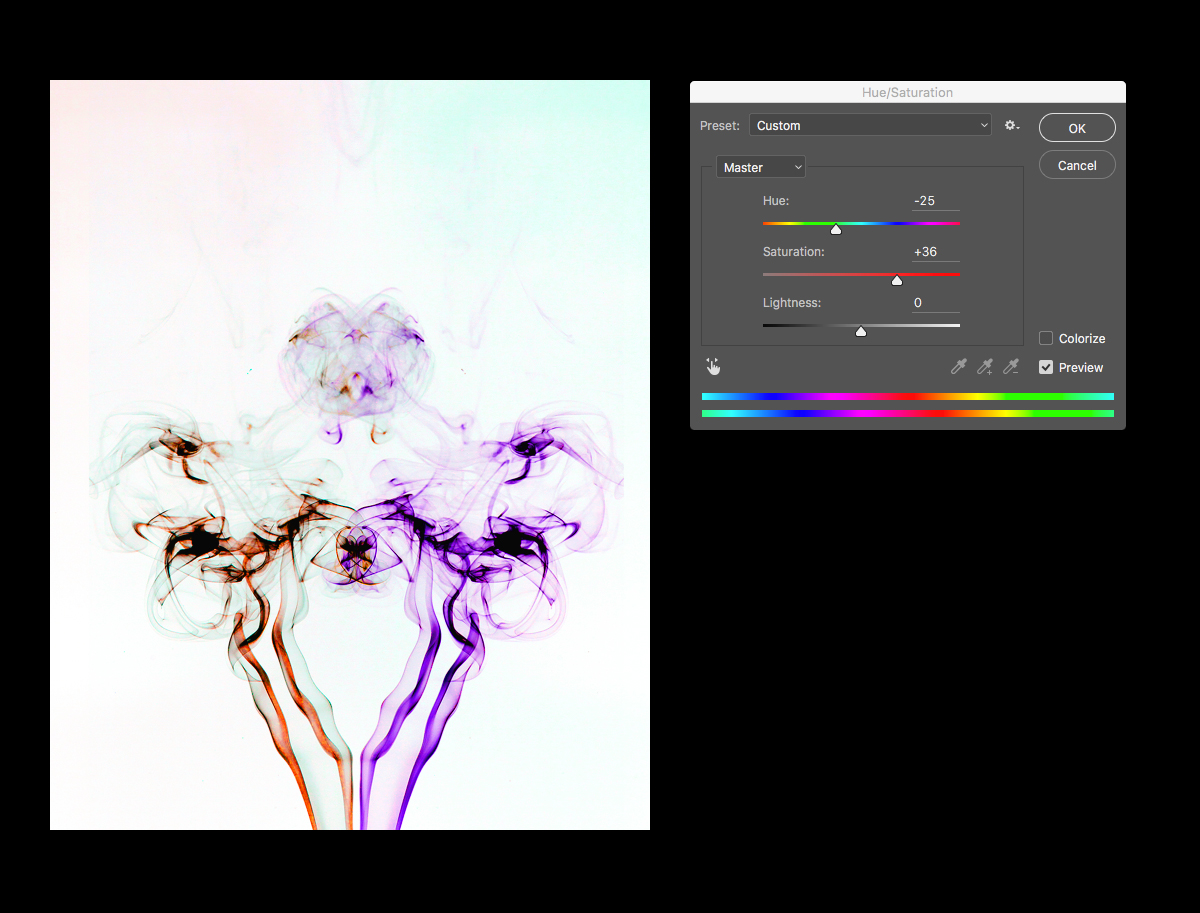
Task: Click the Hue slider handle
Action: 836,229
